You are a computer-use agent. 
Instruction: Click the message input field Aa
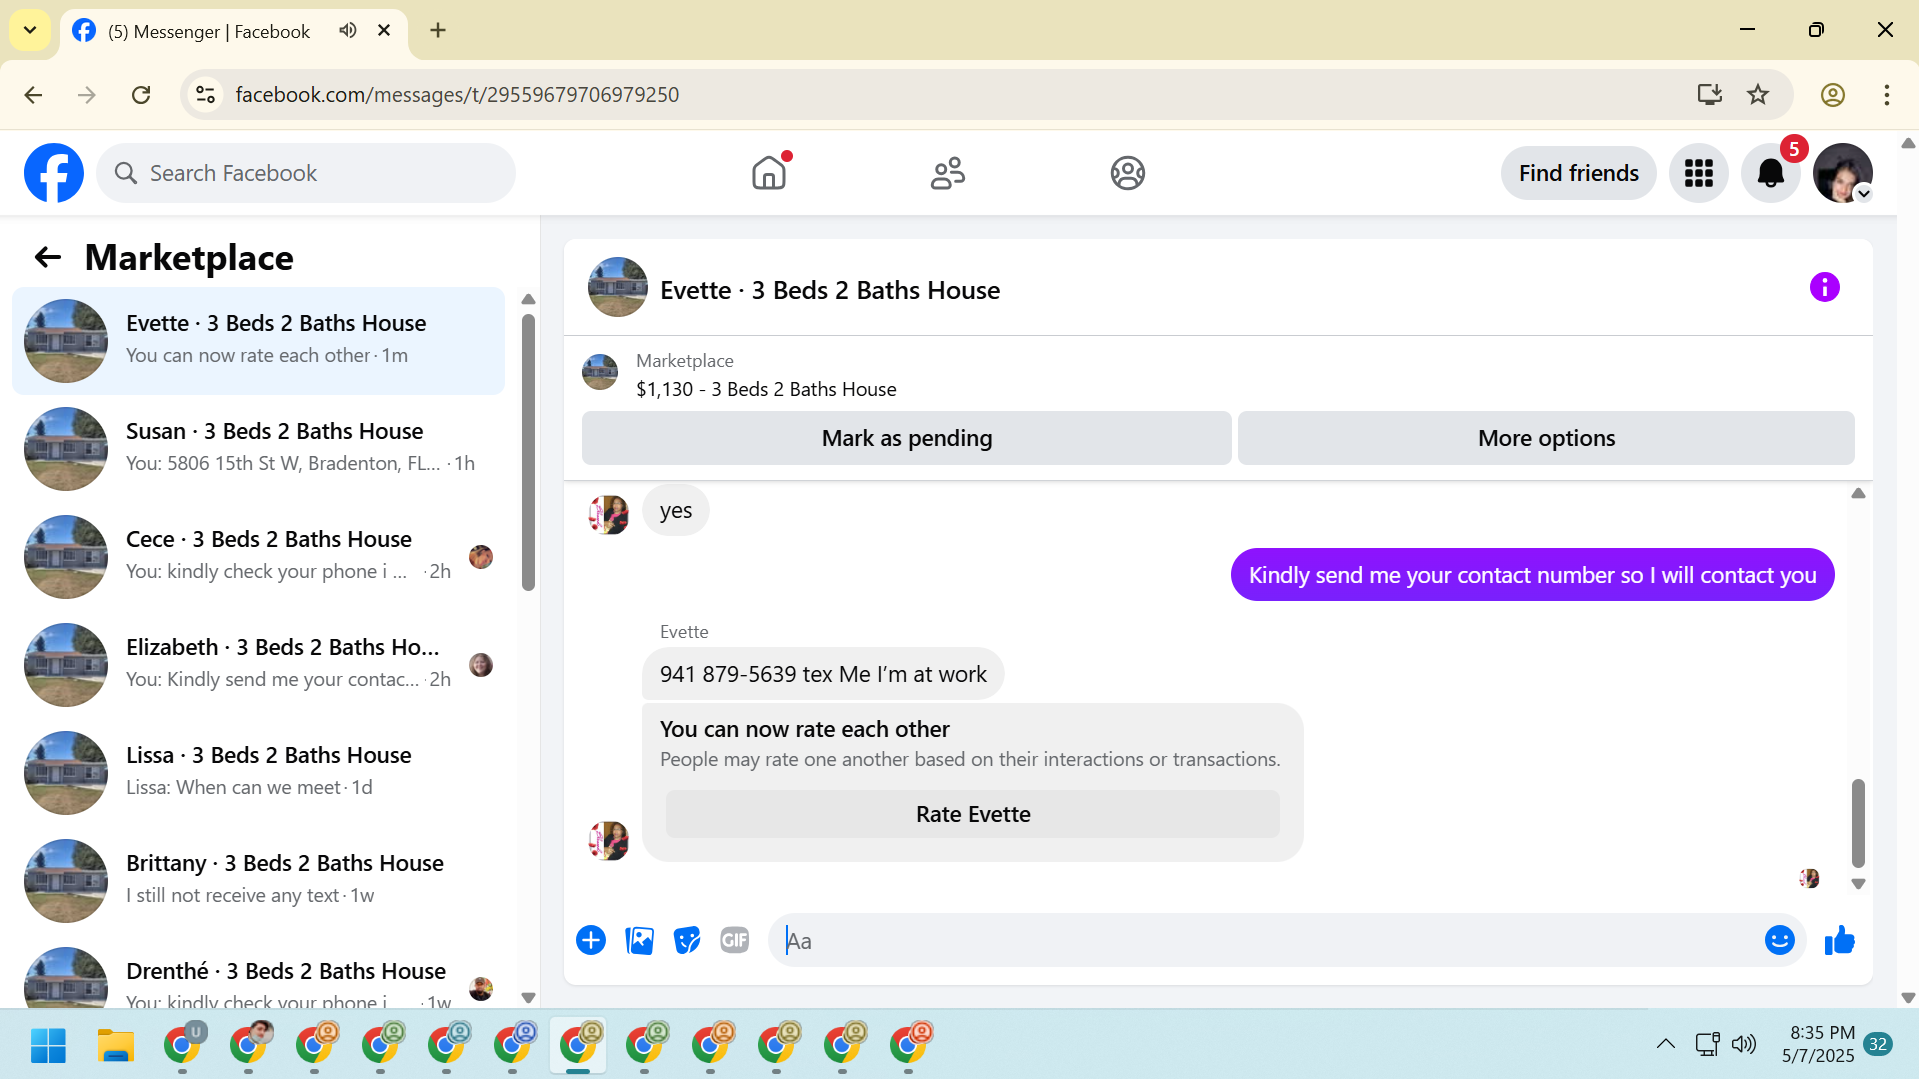pyautogui.click(x=1265, y=940)
